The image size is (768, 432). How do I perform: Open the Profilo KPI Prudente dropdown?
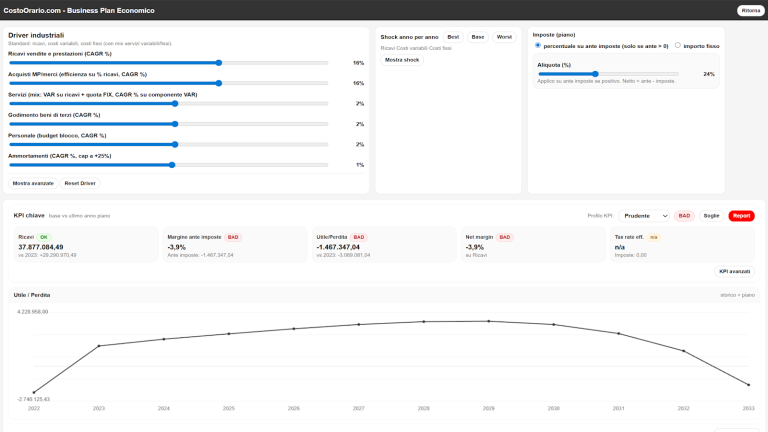pyautogui.click(x=644, y=215)
